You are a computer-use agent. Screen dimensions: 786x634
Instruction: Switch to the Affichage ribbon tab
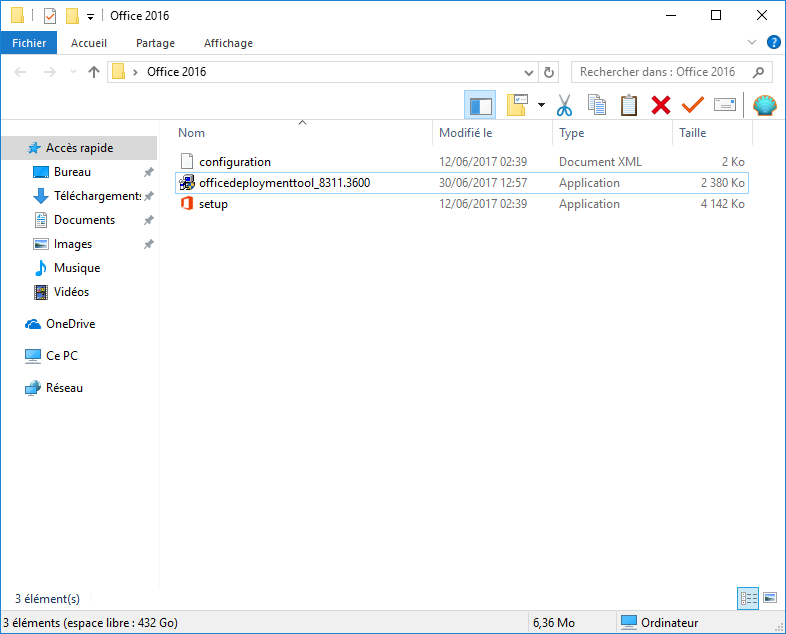(228, 43)
